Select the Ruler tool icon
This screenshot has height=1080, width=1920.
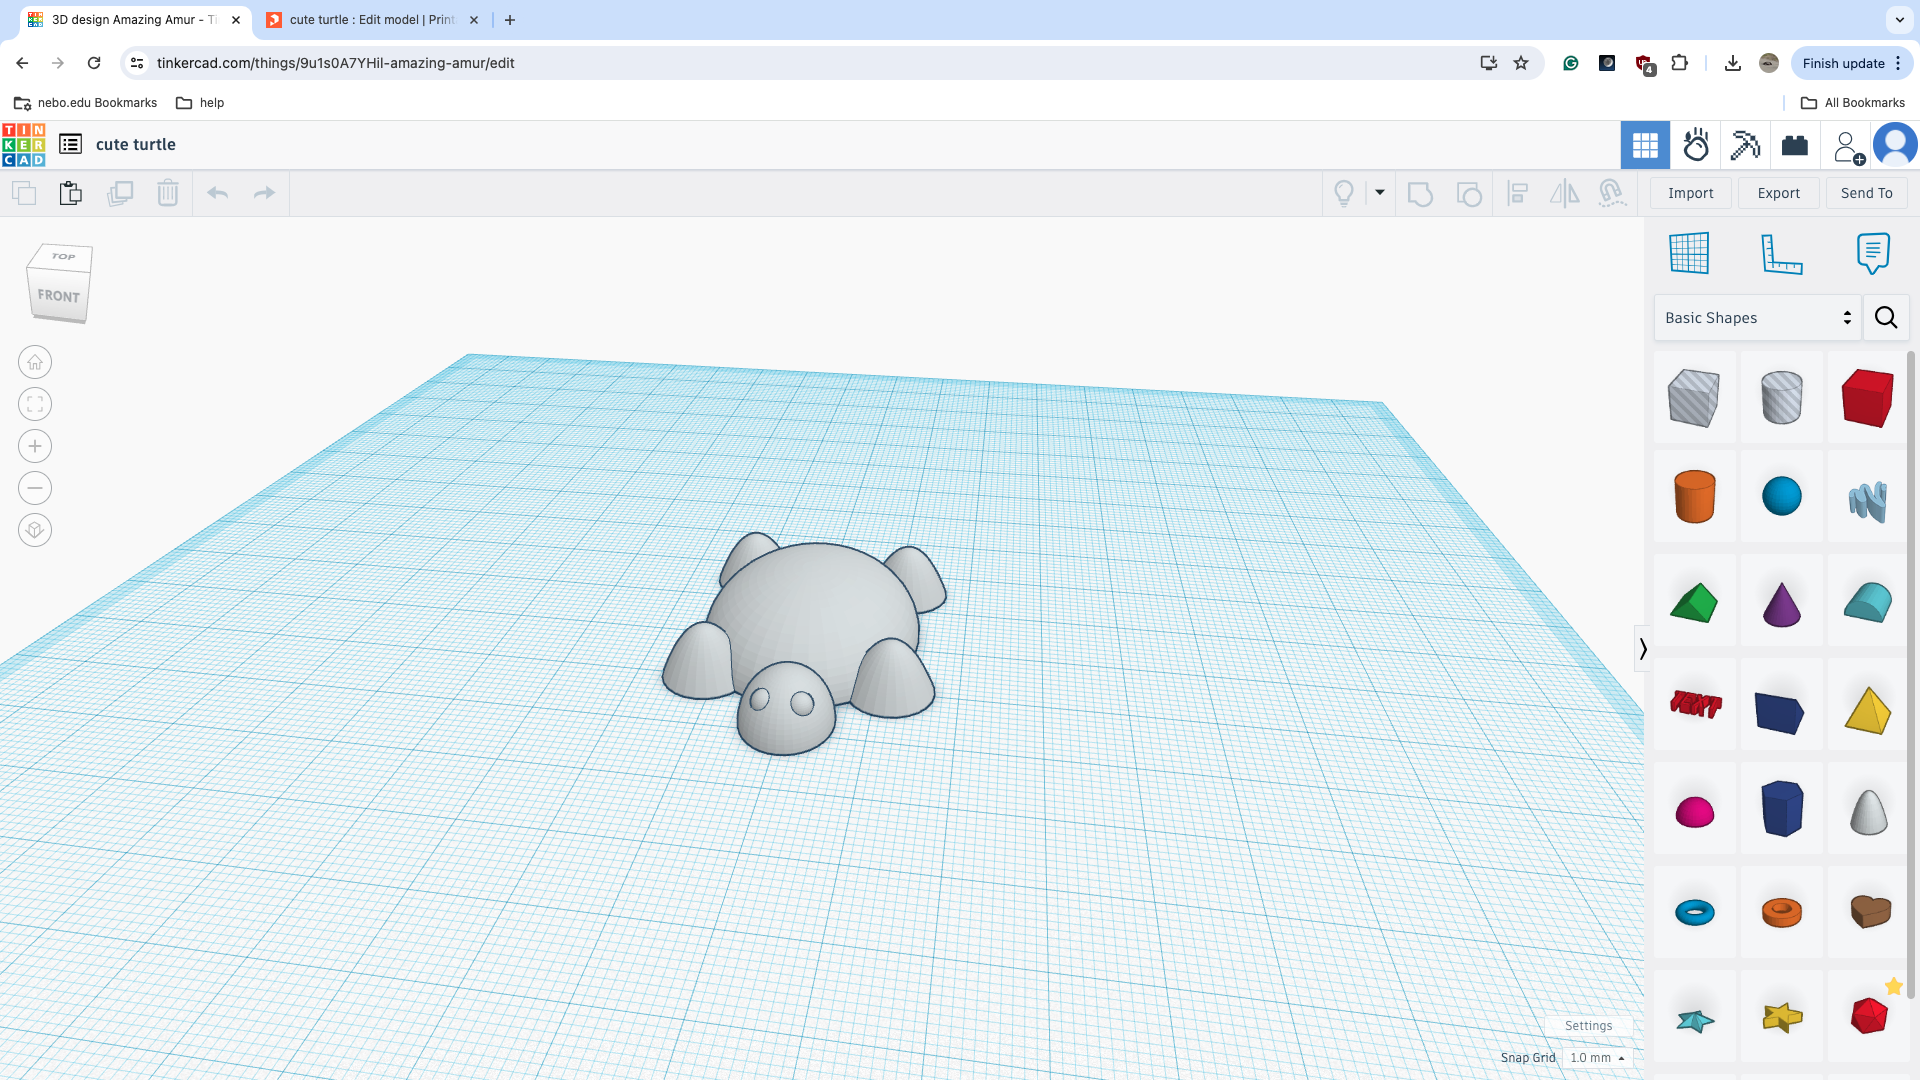coord(1781,254)
